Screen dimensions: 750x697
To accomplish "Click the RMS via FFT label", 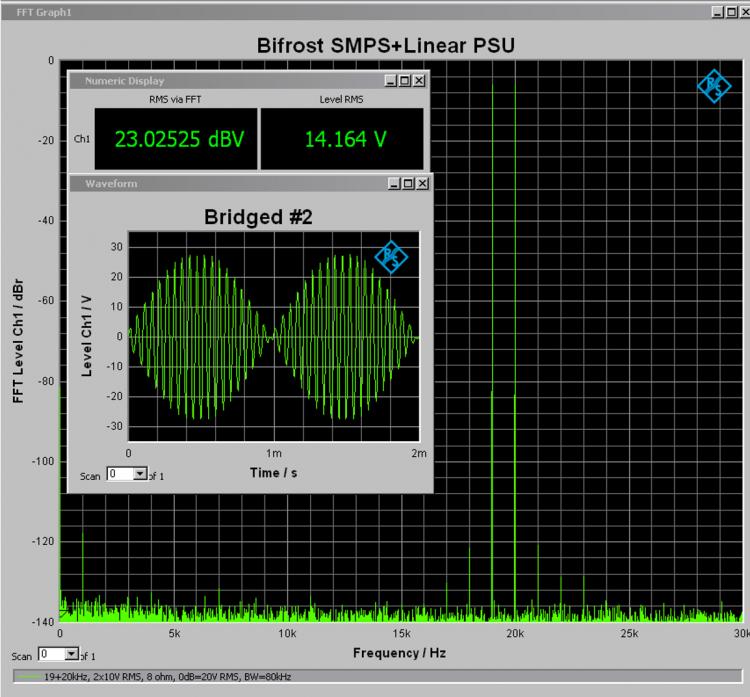I will click(175, 100).
